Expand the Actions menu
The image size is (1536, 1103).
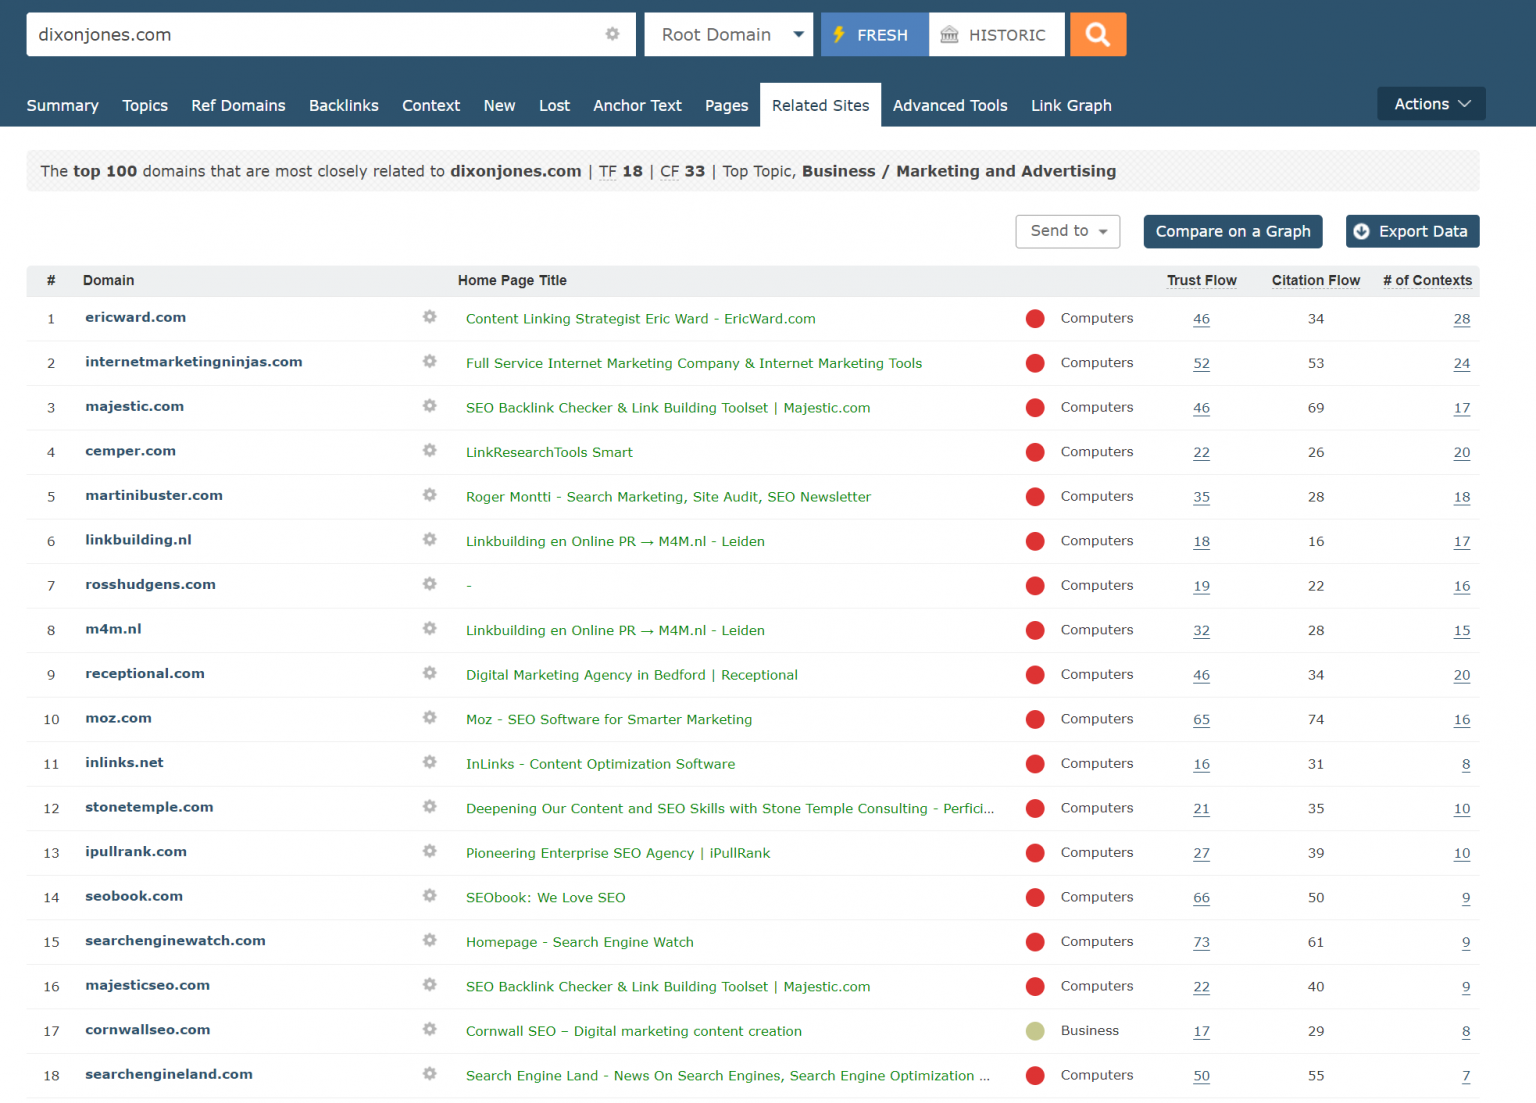[x=1431, y=104]
